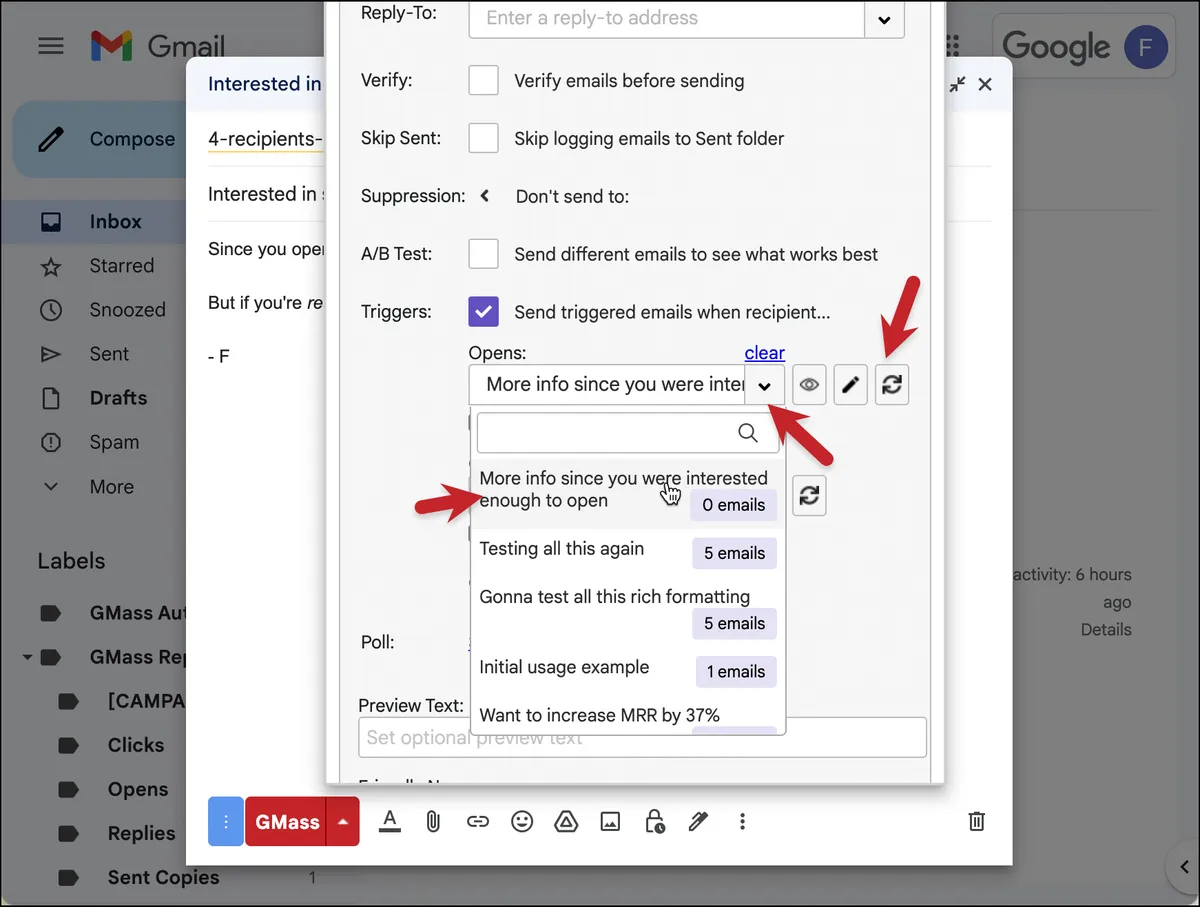Open the Clicks label

(135, 745)
